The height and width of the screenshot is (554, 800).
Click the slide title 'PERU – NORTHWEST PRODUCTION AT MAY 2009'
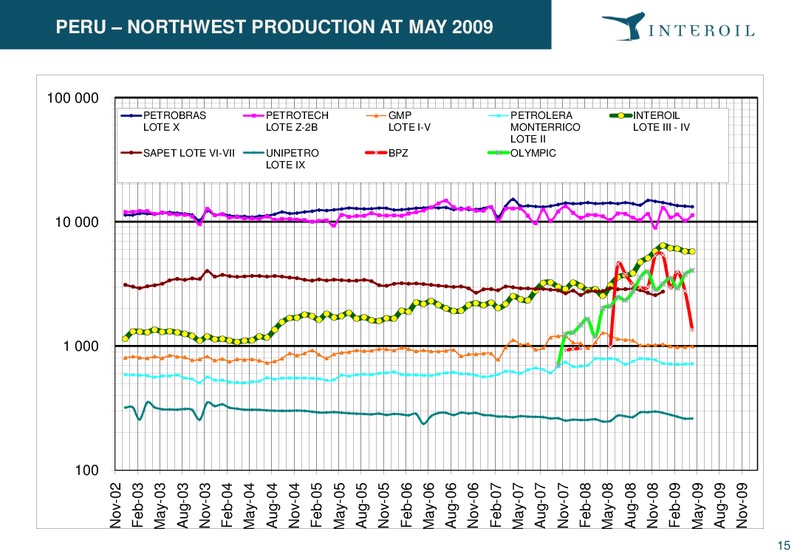pyautogui.click(x=274, y=27)
